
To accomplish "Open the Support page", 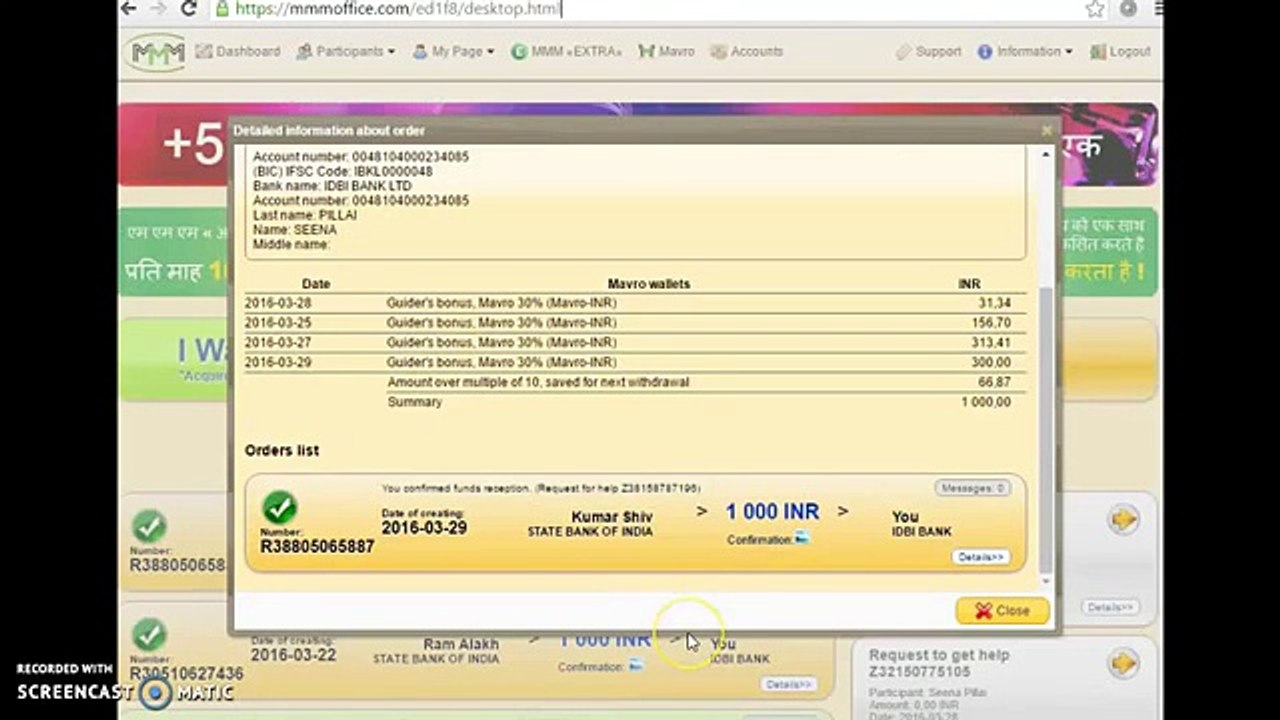I will pos(928,51).
